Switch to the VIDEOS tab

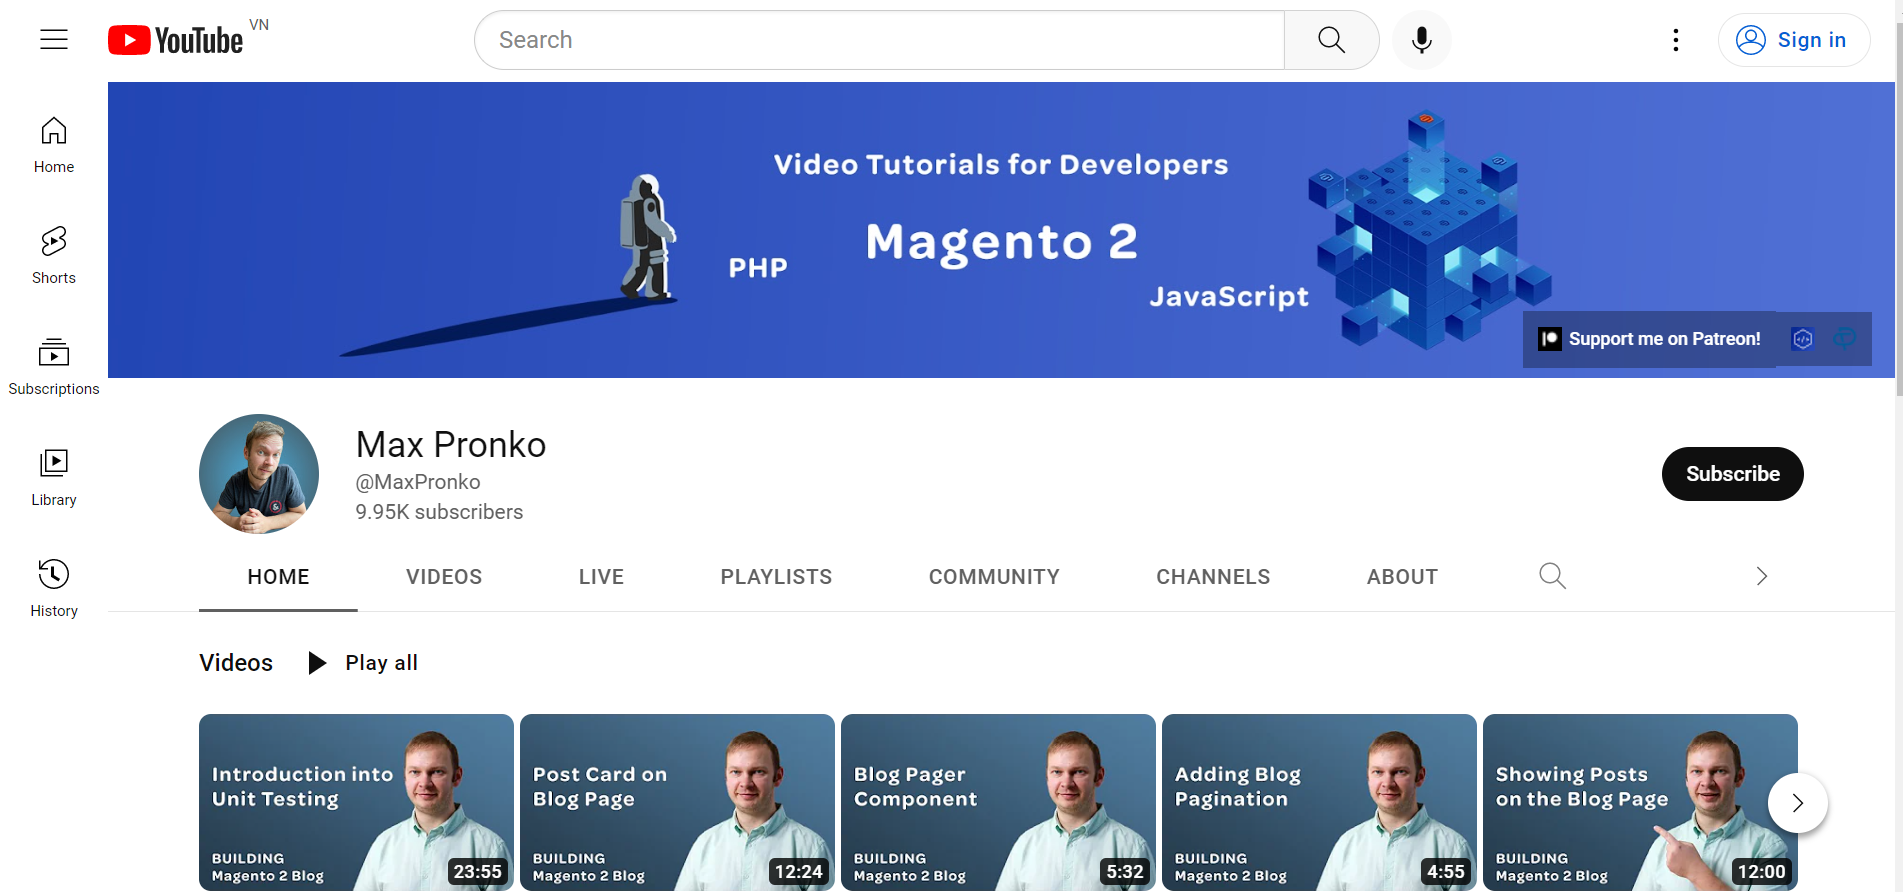(444, 577)
